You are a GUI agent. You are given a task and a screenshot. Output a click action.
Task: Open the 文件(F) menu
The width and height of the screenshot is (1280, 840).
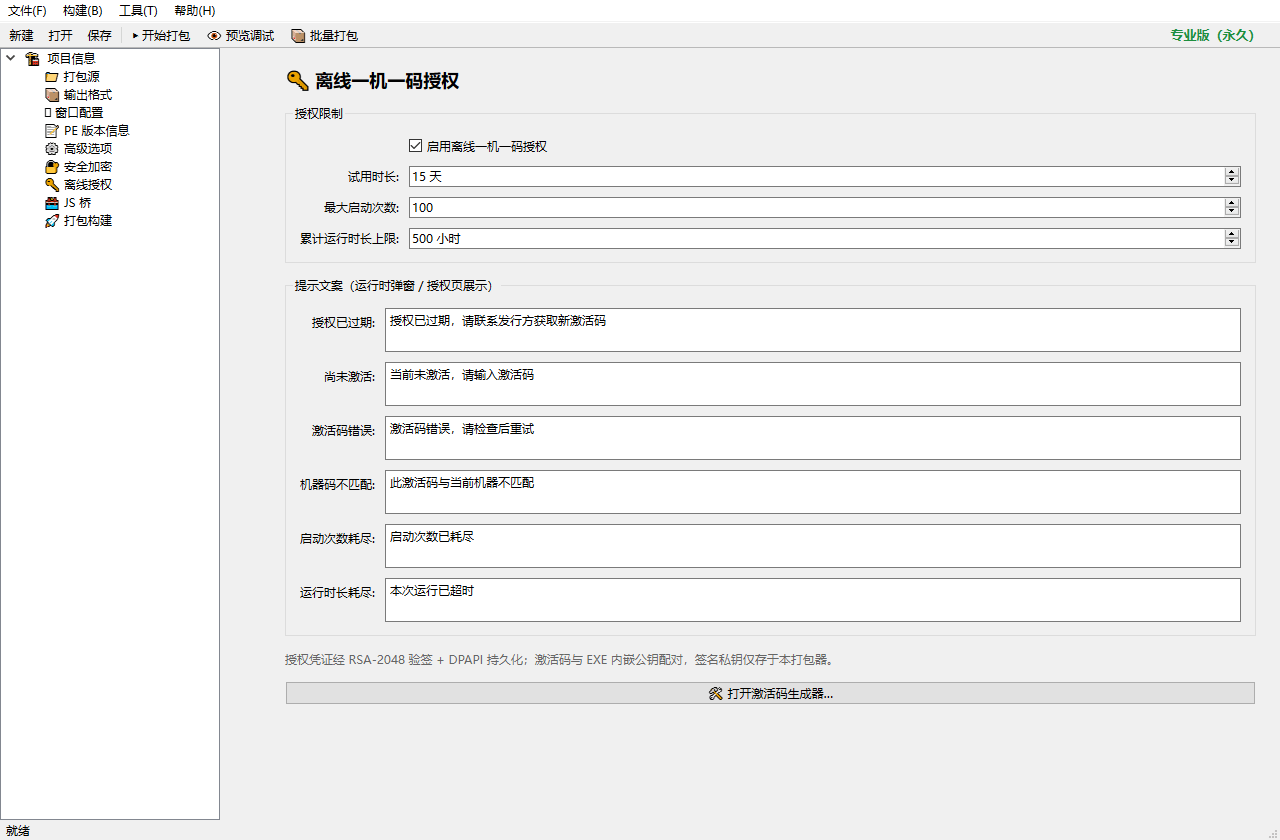pyautogui.click(x=28, y=11)
